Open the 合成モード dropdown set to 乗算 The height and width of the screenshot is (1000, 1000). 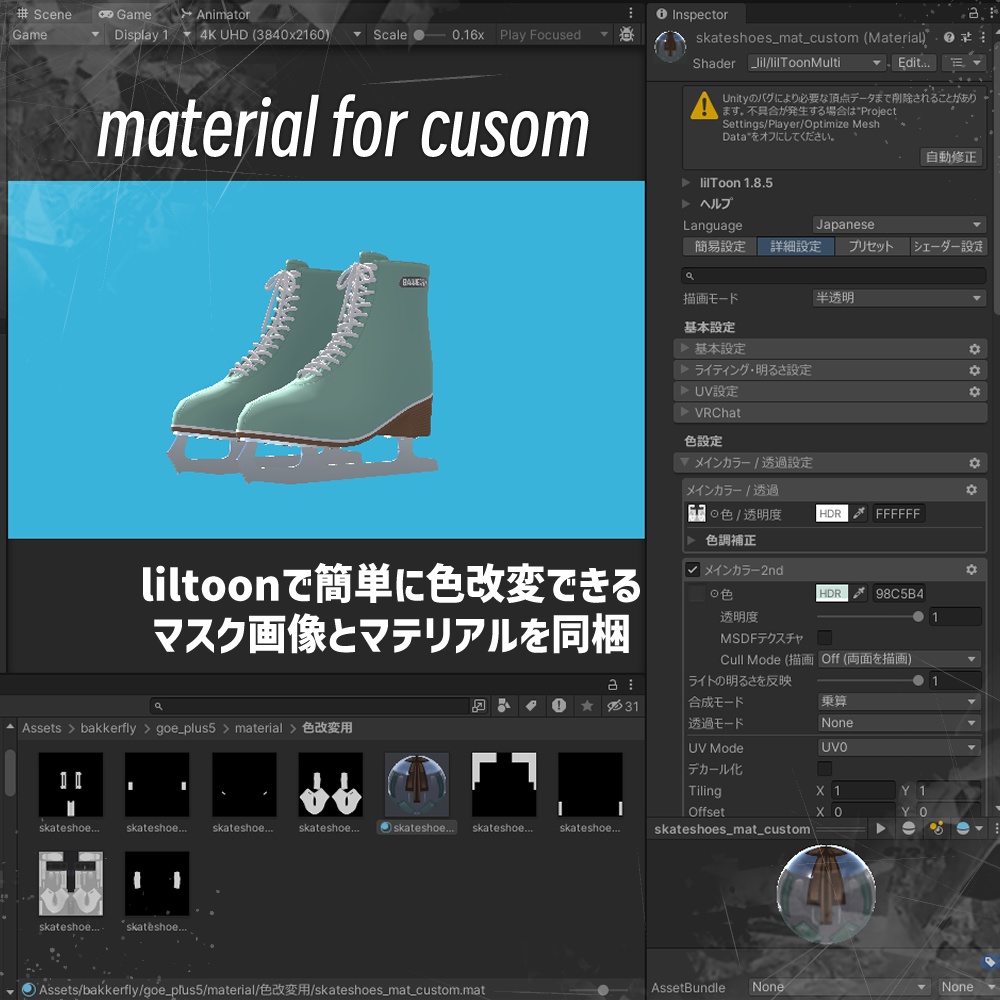tap(896, 701)
